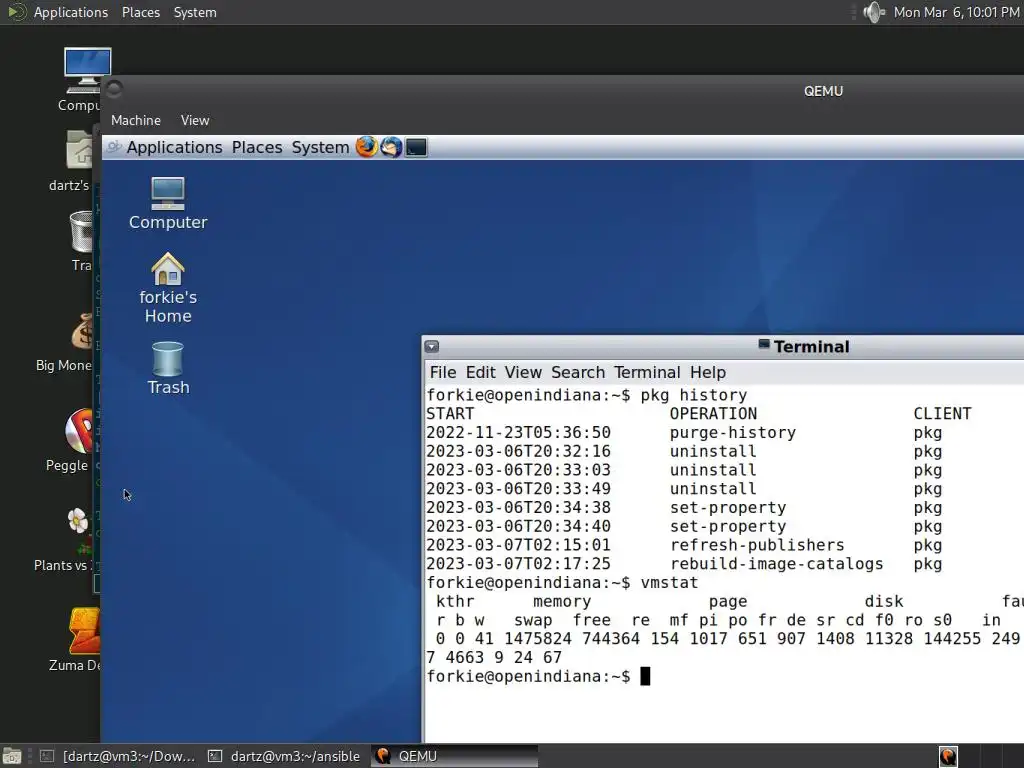Open the host Places menu

pos(140,12)
